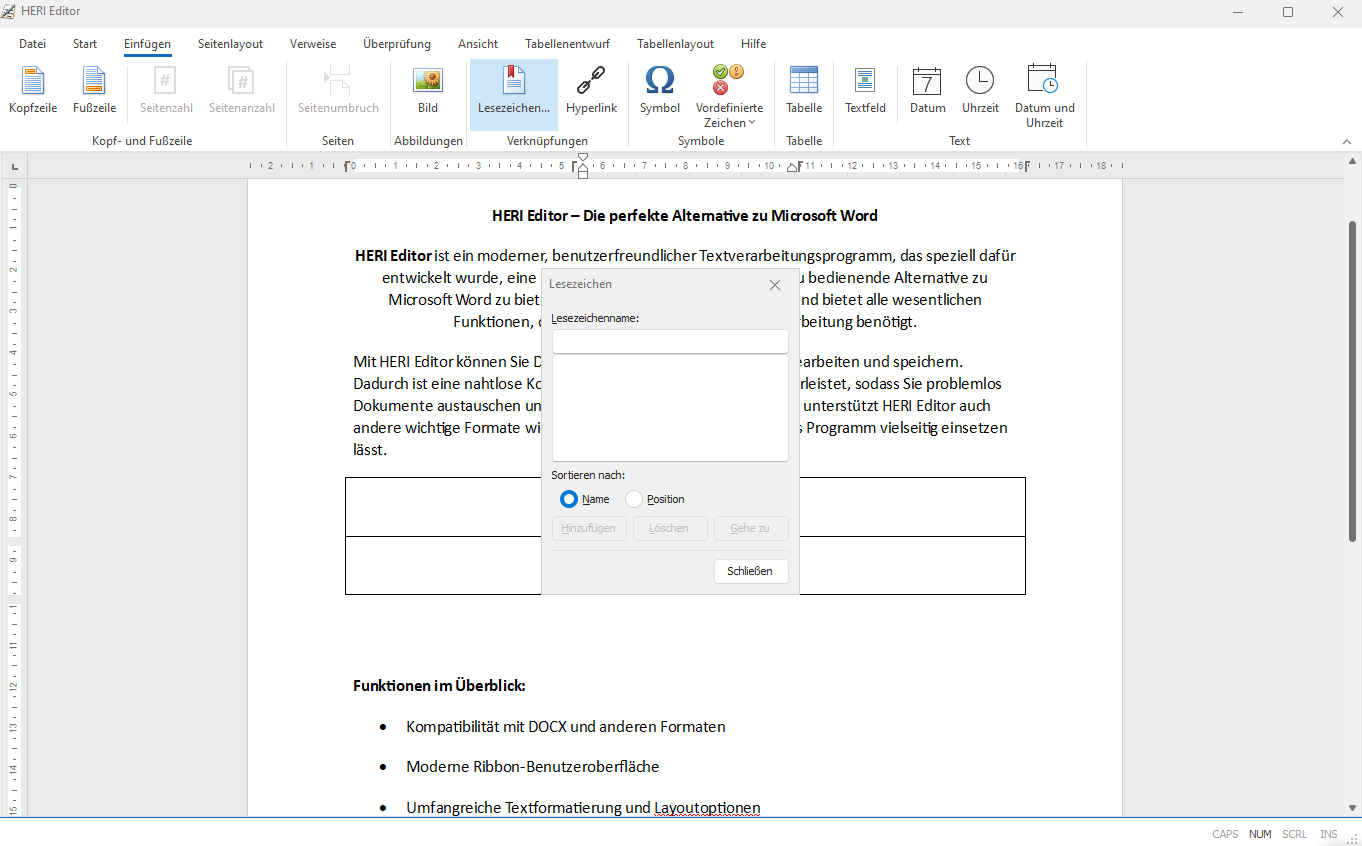
Task: Select the Position sort radio button
Action: point(634,499)
